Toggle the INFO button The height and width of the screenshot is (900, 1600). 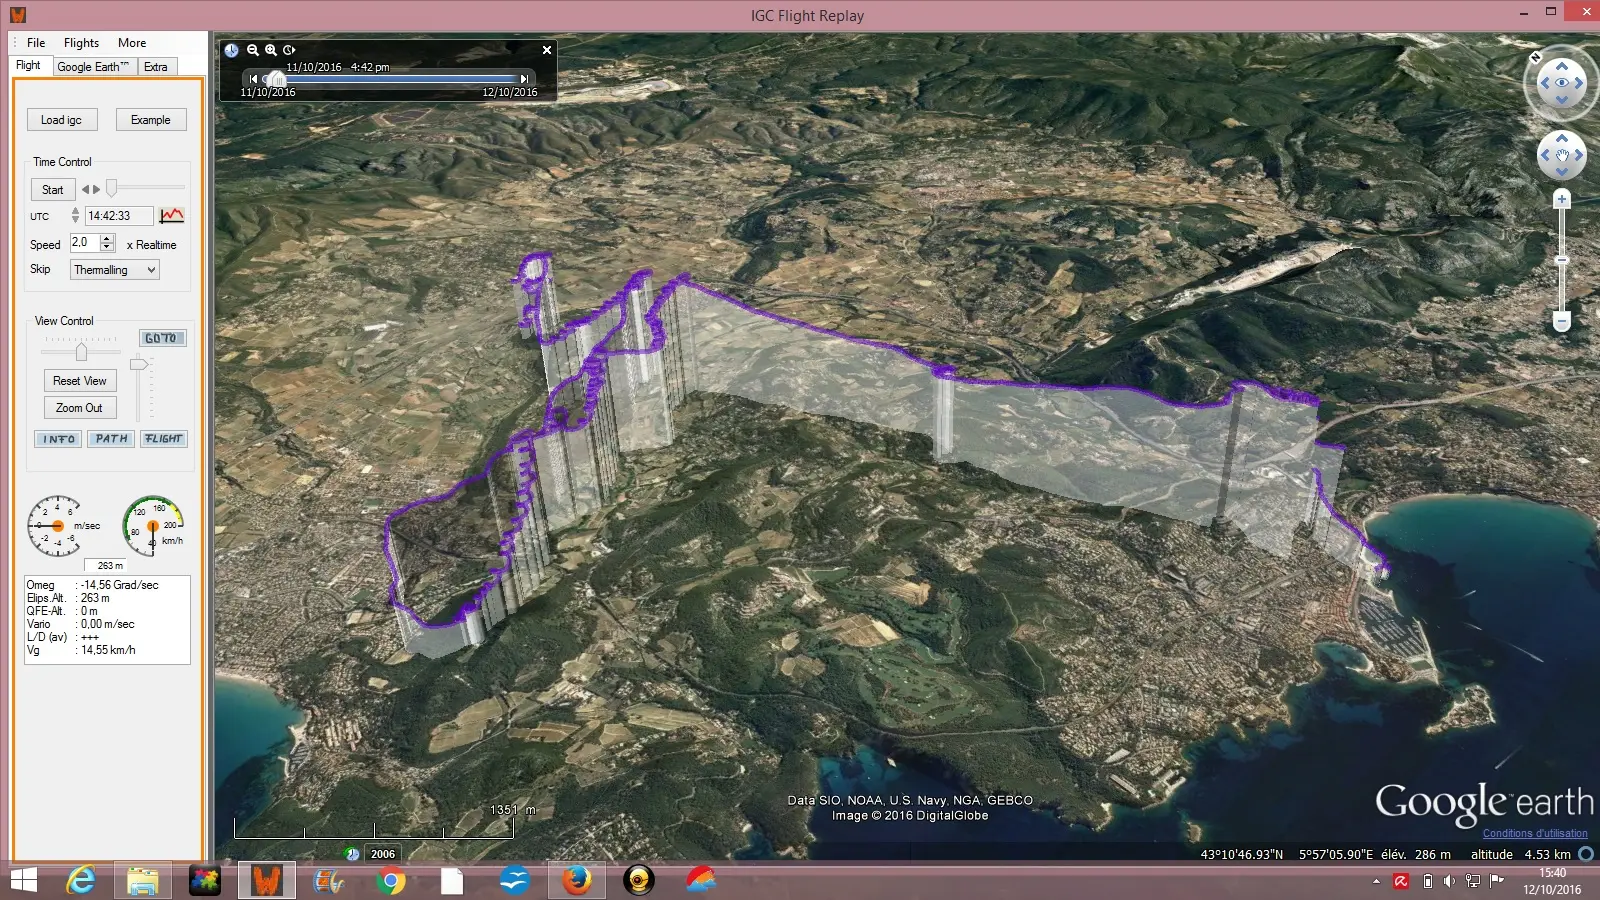click(58, 439)
